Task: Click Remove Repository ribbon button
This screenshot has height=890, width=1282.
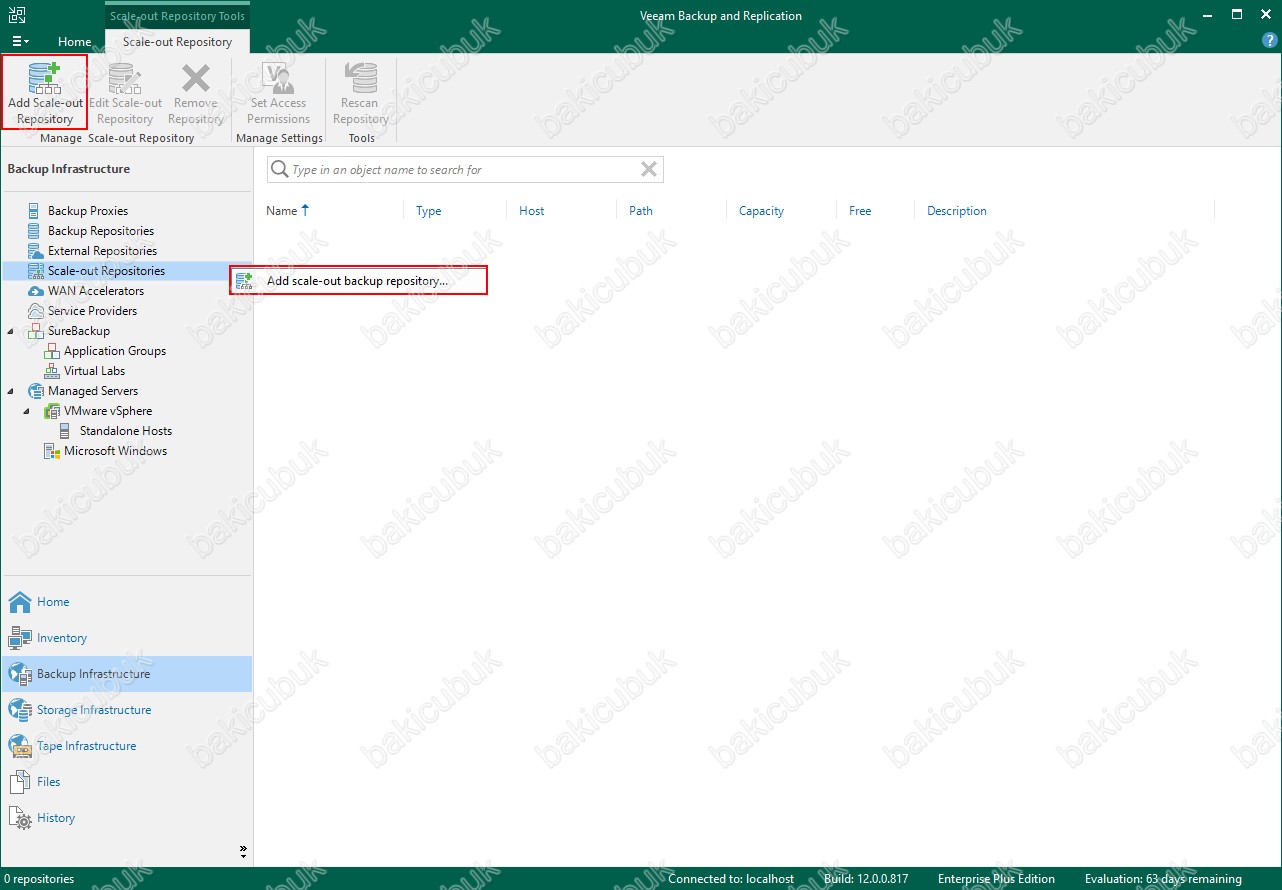Action: pyautogui.click(x=195, y=92)
